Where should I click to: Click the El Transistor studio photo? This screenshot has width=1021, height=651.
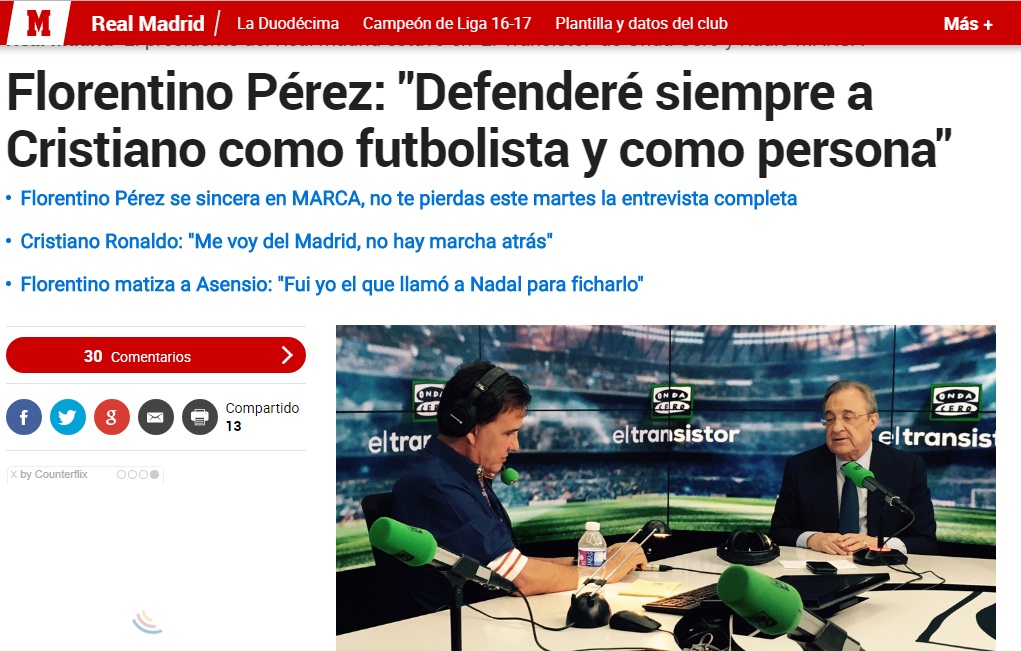tap(665, 488)
